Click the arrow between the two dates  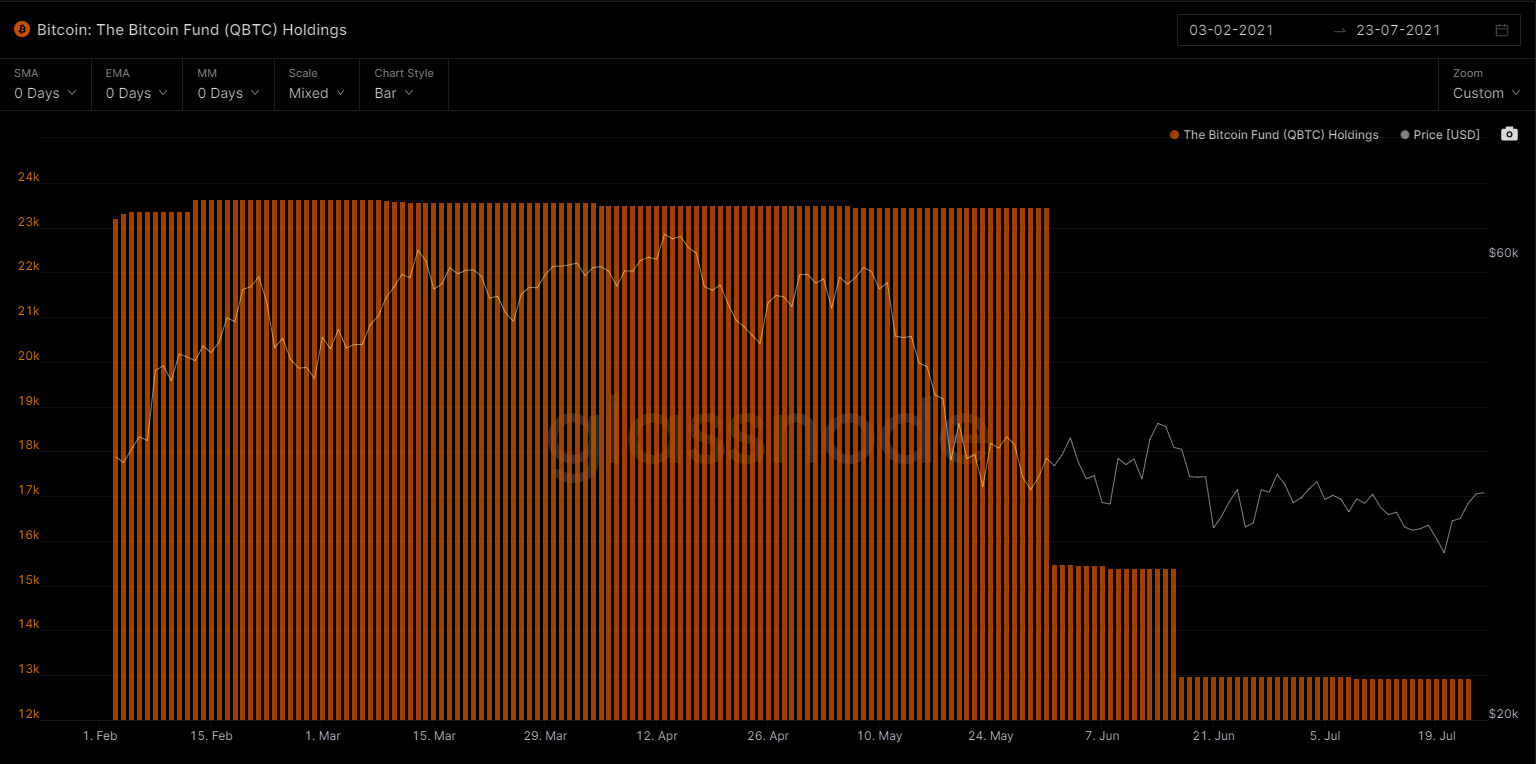click(1340, 30)
